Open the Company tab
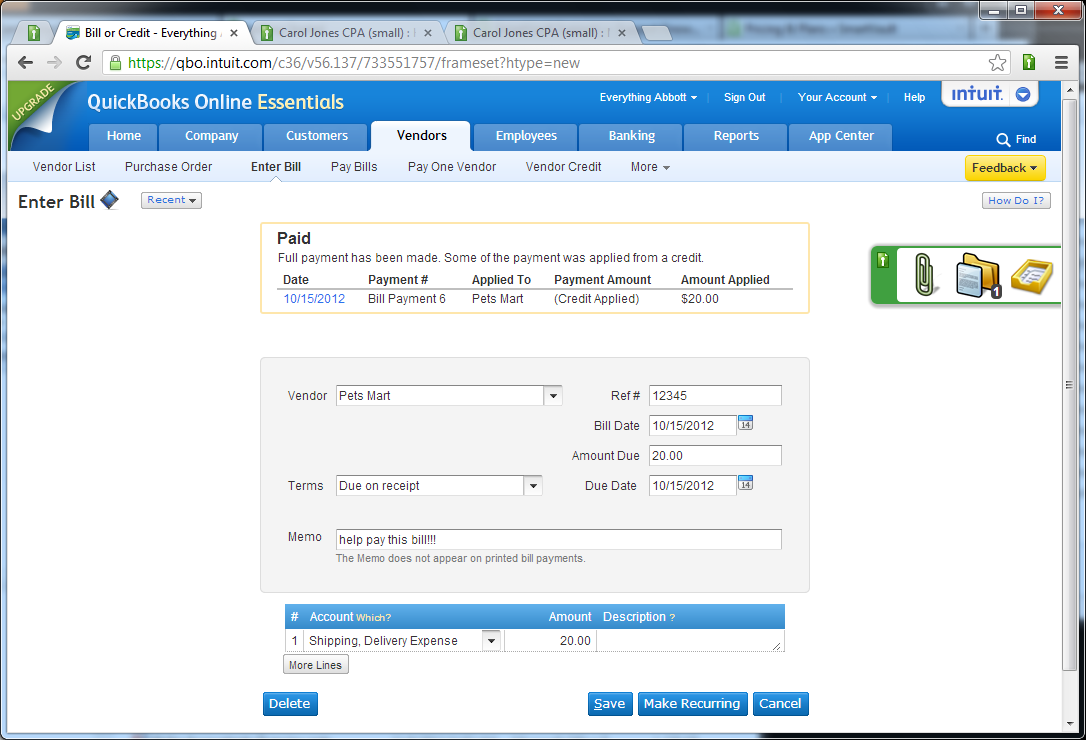This screenshot has height=740, width=1086. pos(211,136)
